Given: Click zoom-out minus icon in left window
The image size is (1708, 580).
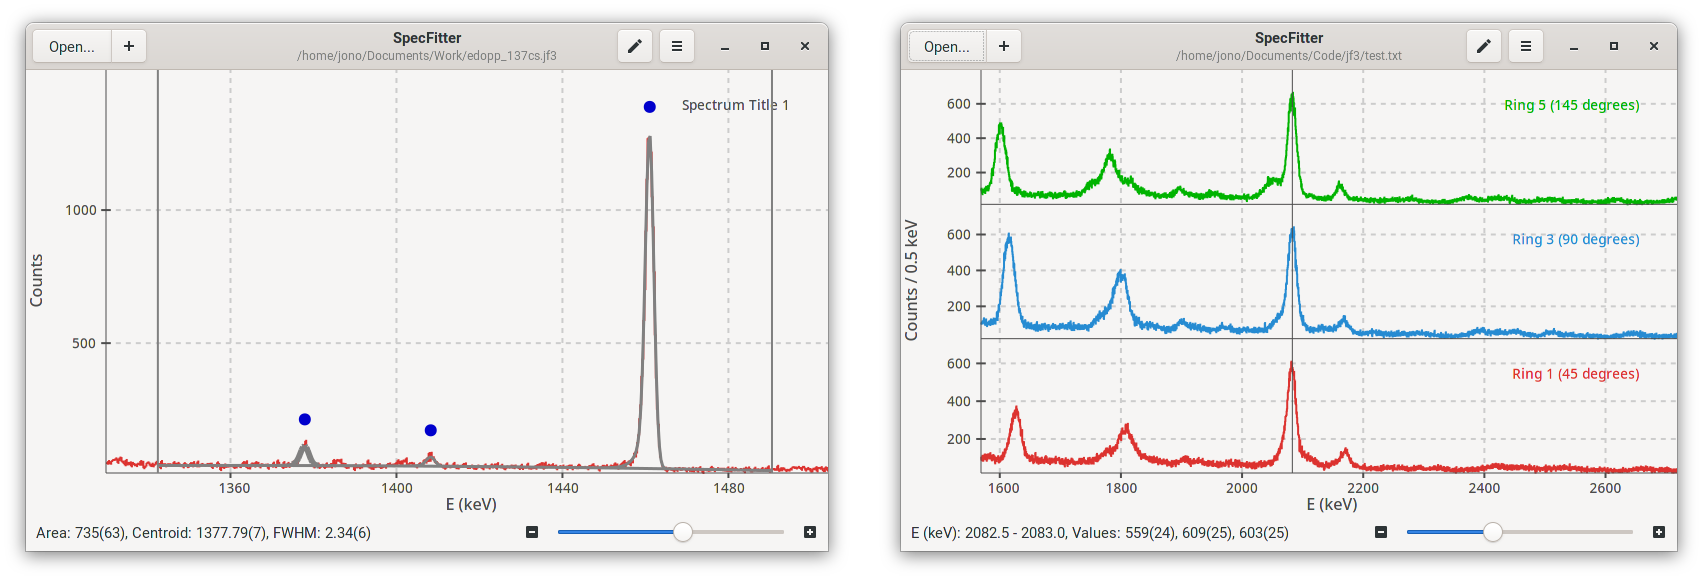Looking at the screenshot, I should (x=532, y=532).
